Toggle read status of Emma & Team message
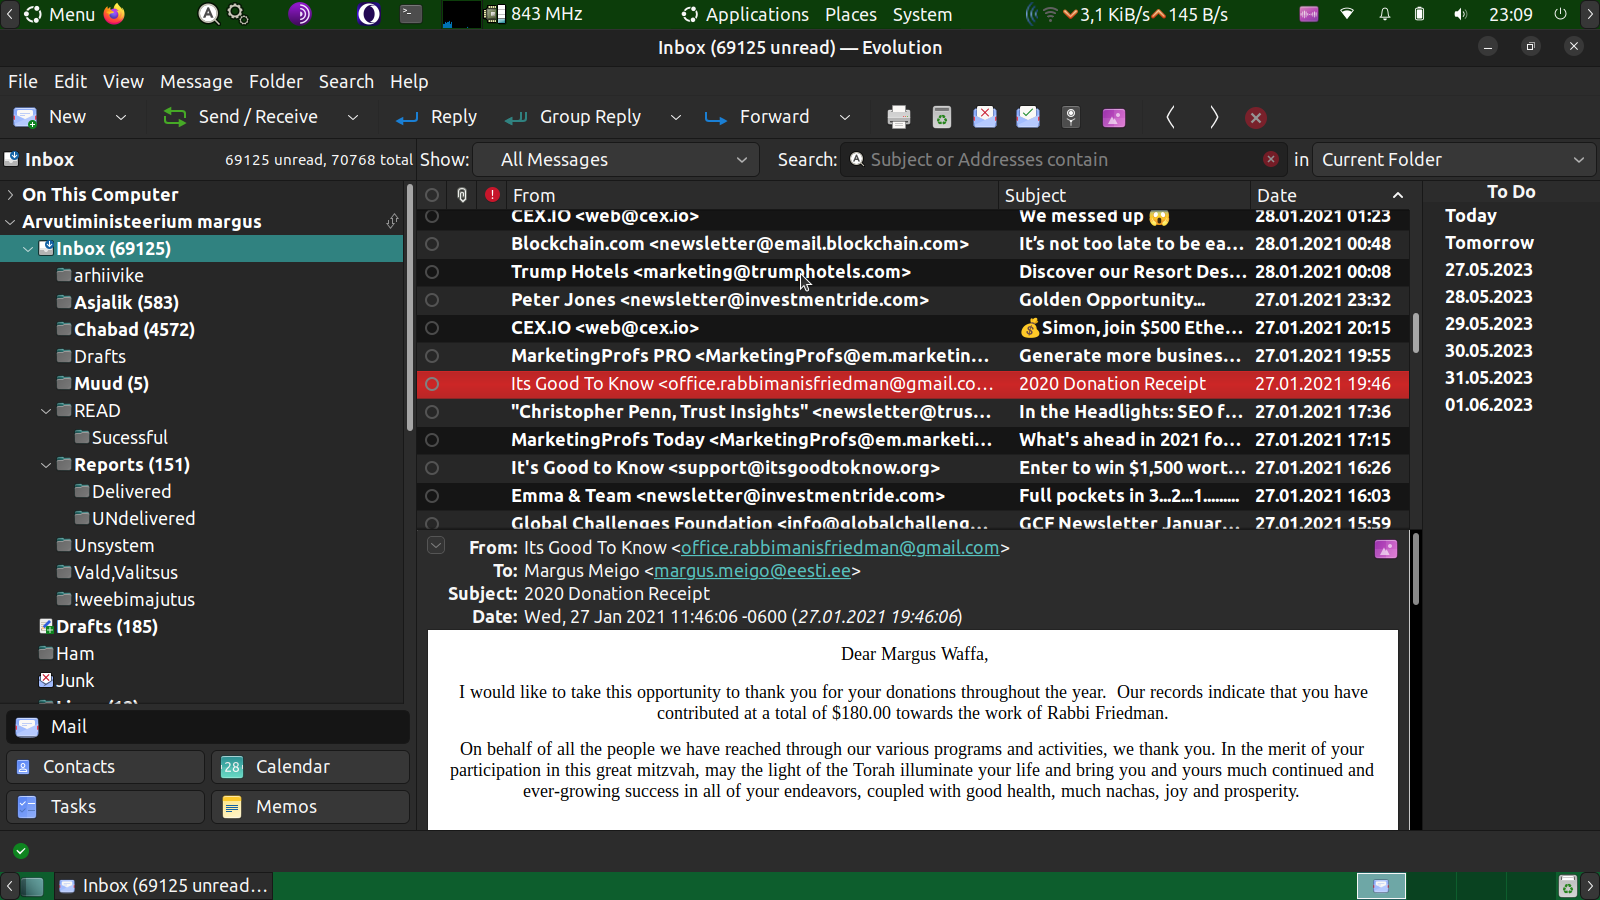Viewport: 1600px width, 900px height. (432, 496)
